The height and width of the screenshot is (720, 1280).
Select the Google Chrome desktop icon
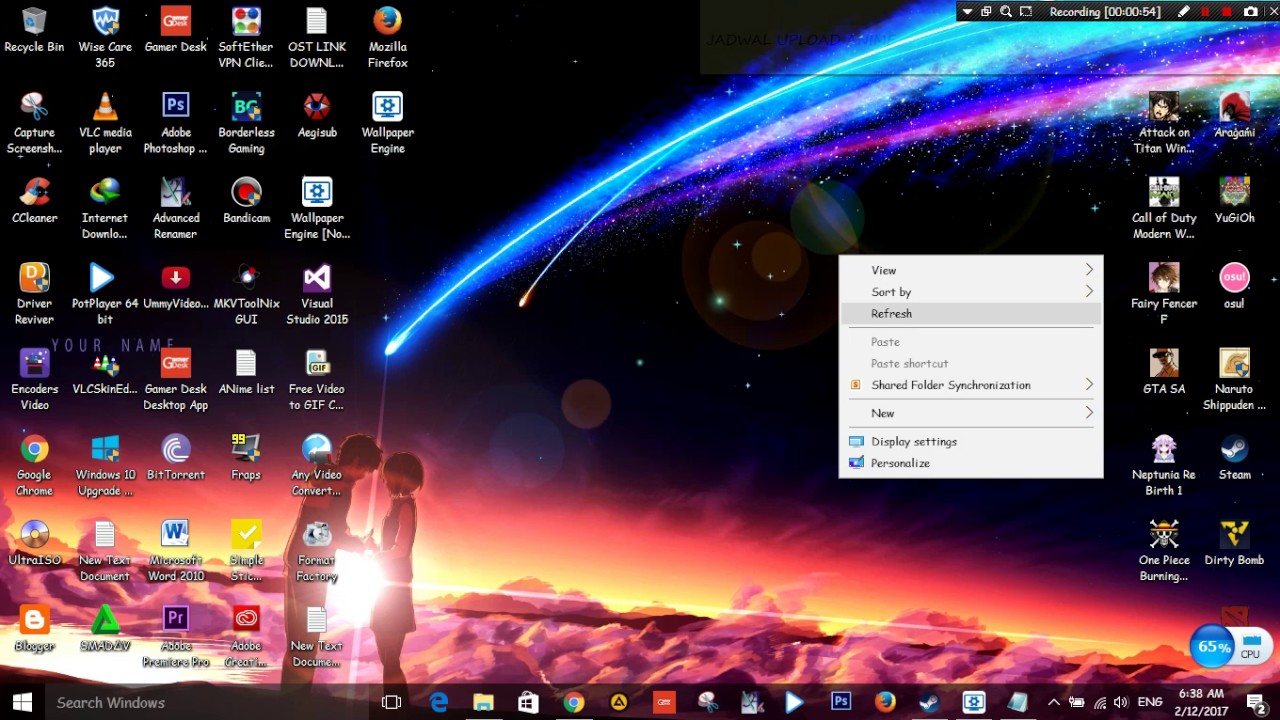tap(34, 465)
